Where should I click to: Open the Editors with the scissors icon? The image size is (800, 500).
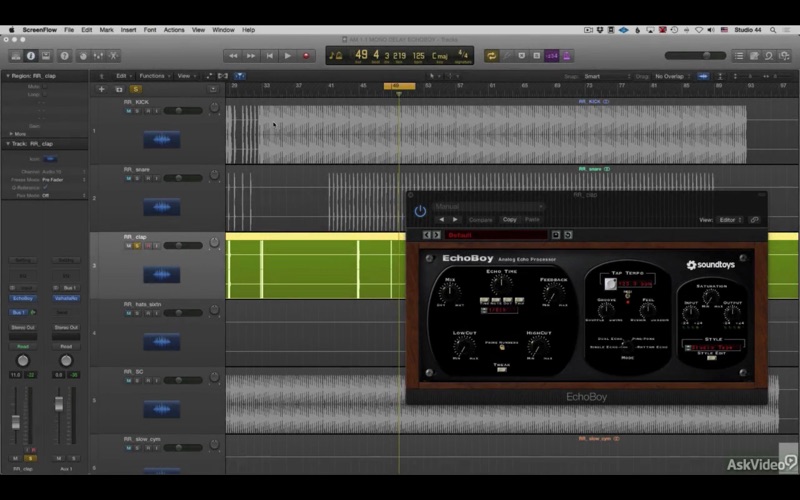113,56
